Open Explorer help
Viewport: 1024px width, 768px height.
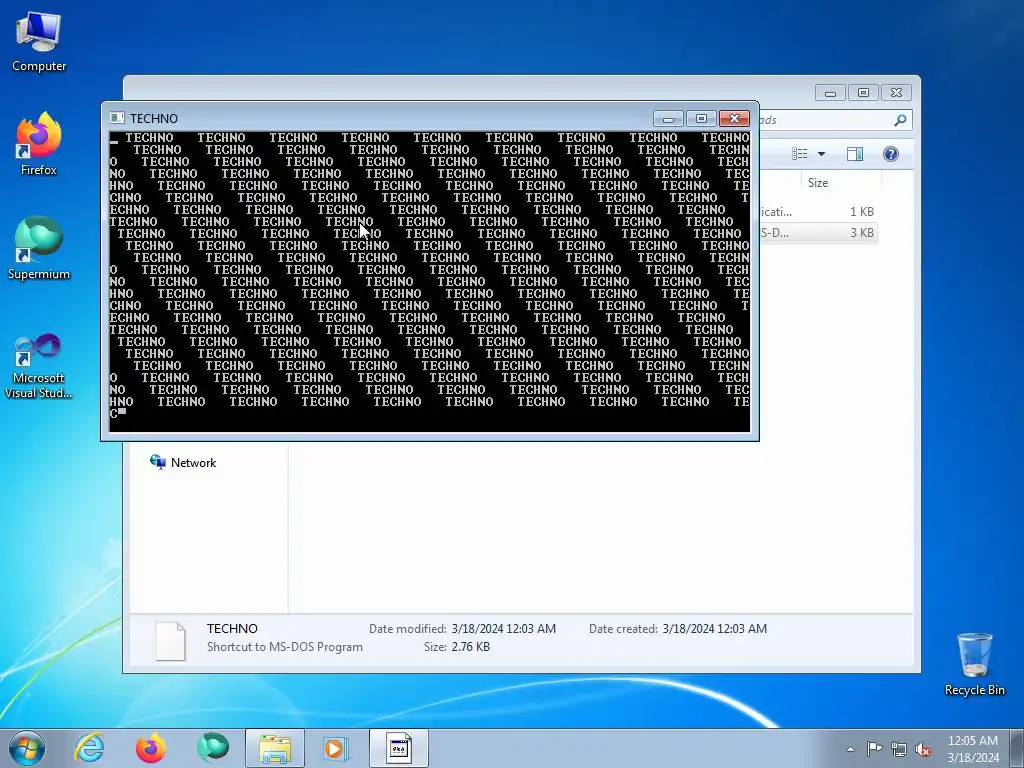891,154
